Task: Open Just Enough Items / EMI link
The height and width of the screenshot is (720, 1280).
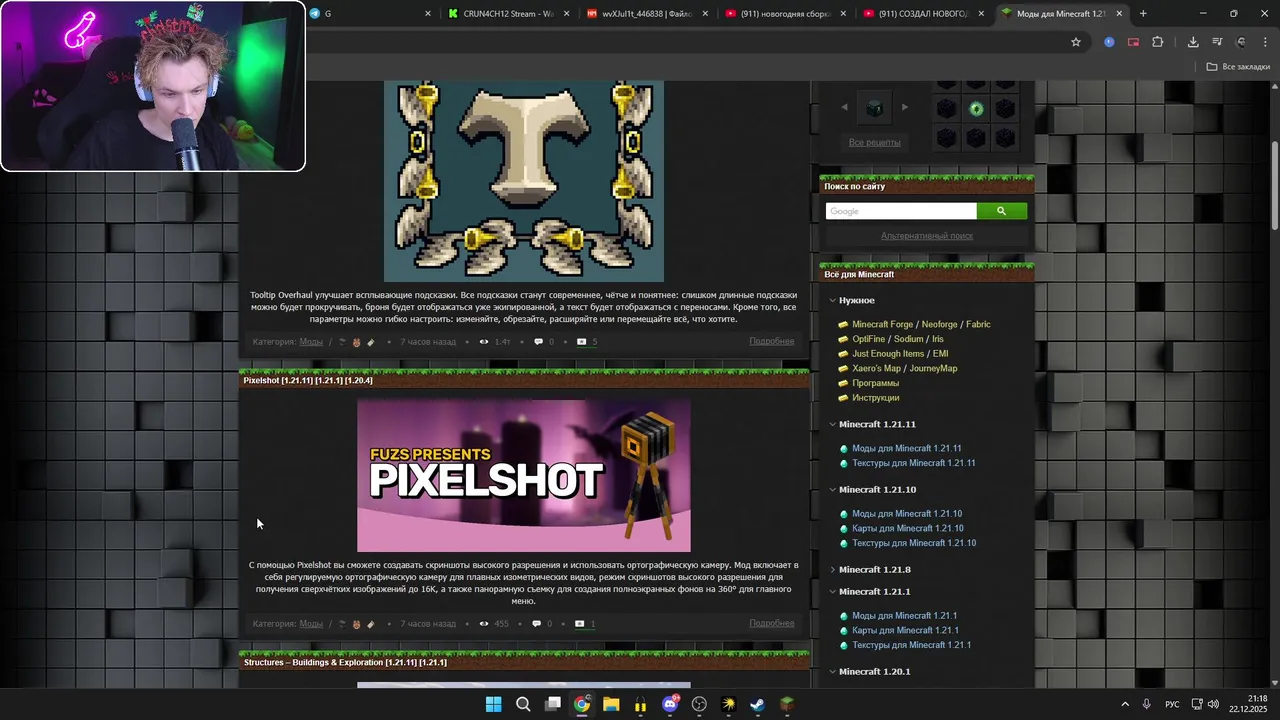Action: pyautogui.click(x=900, y=353)
